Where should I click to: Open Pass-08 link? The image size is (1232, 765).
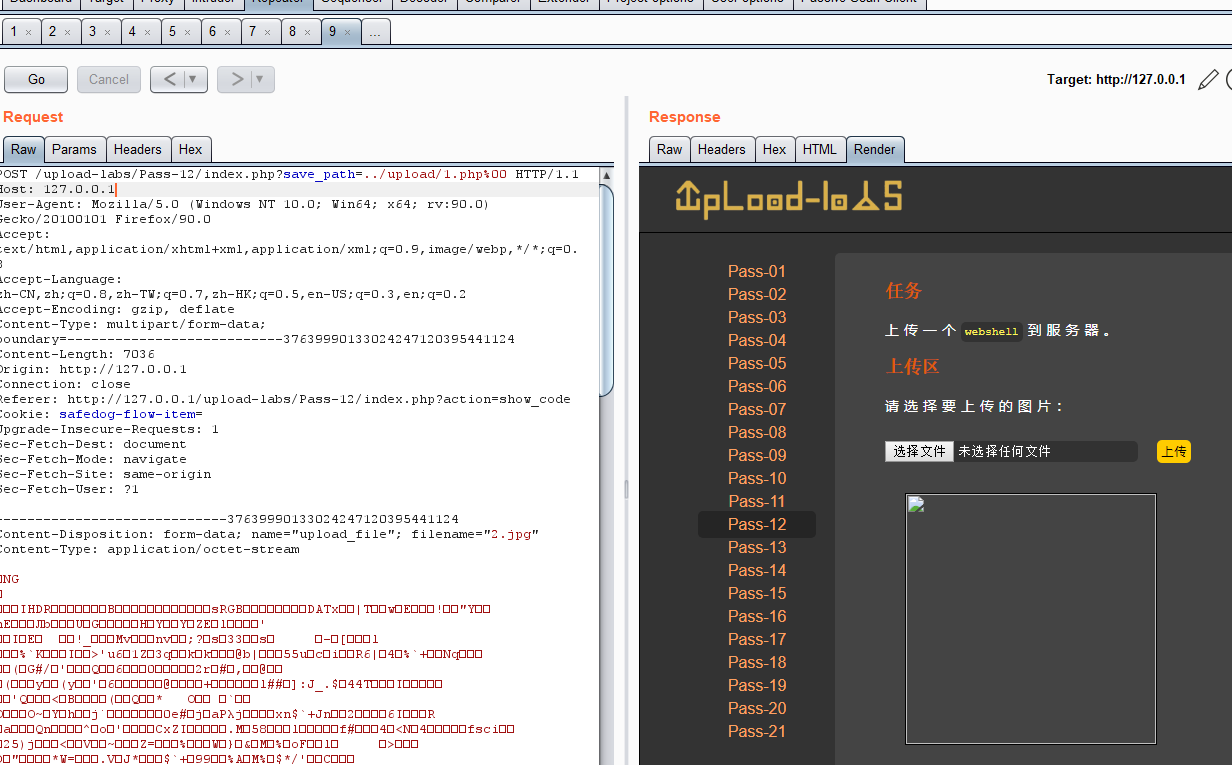pos(757,432)
